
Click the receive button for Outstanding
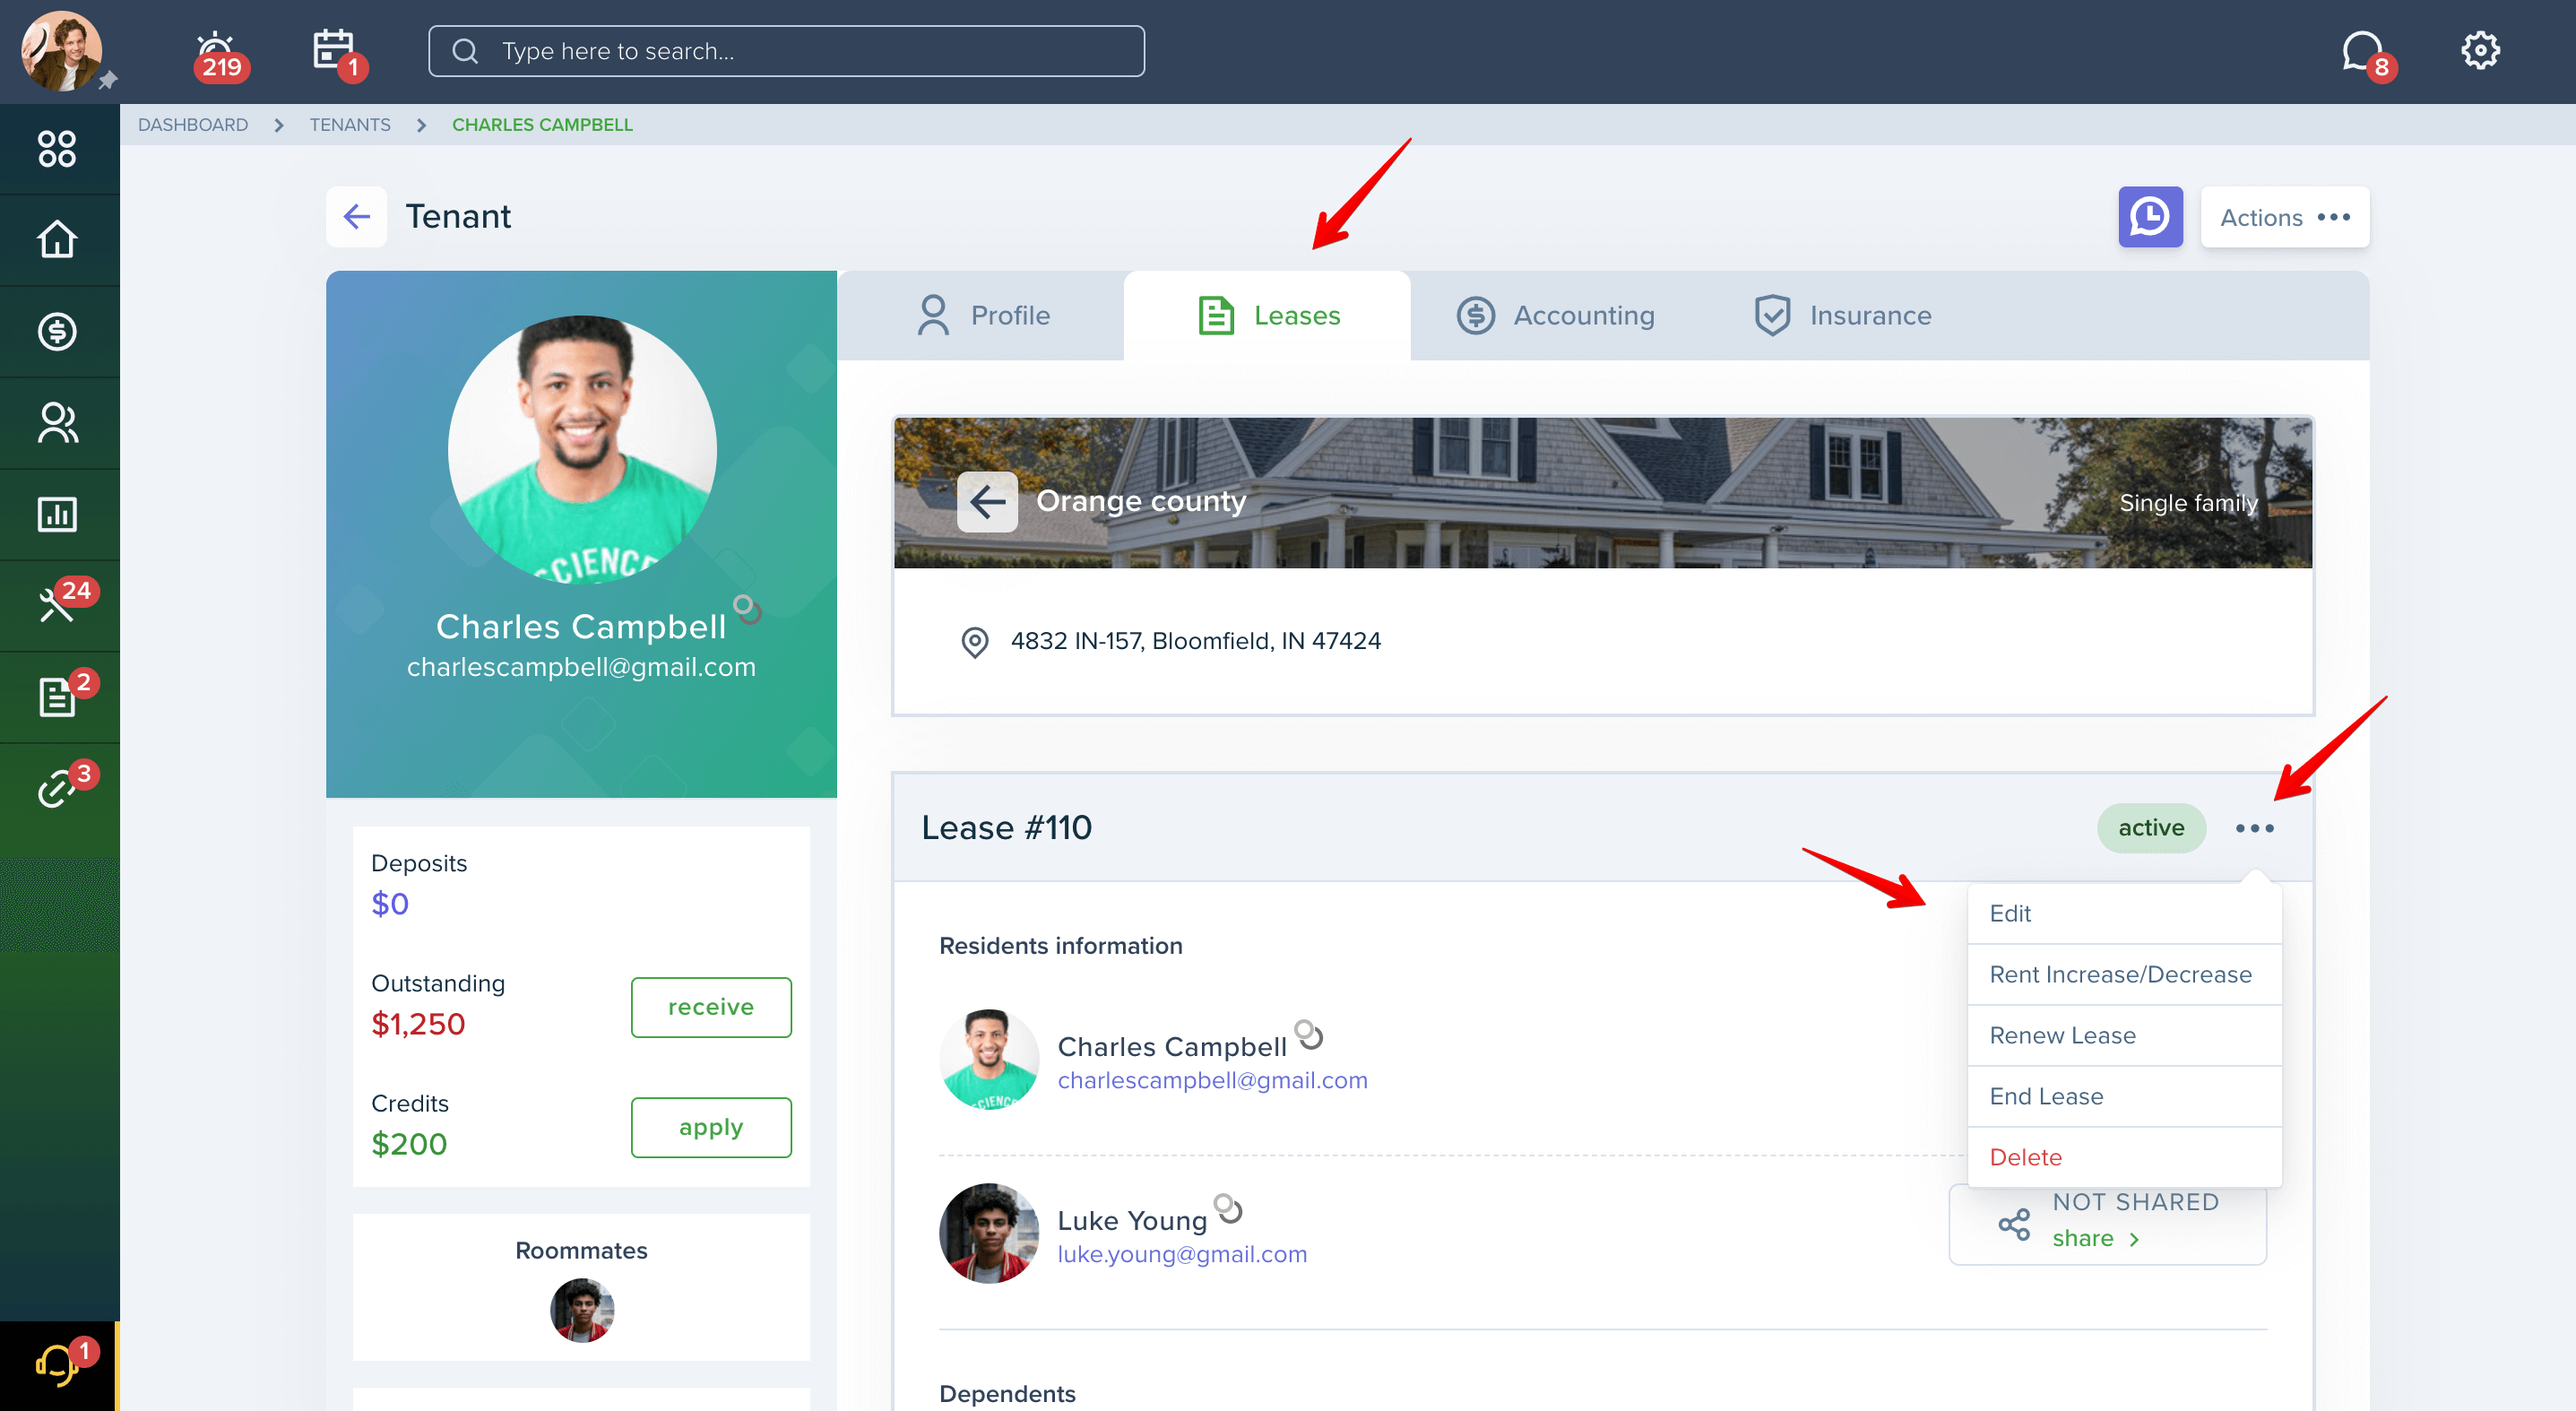(711, 1007)
